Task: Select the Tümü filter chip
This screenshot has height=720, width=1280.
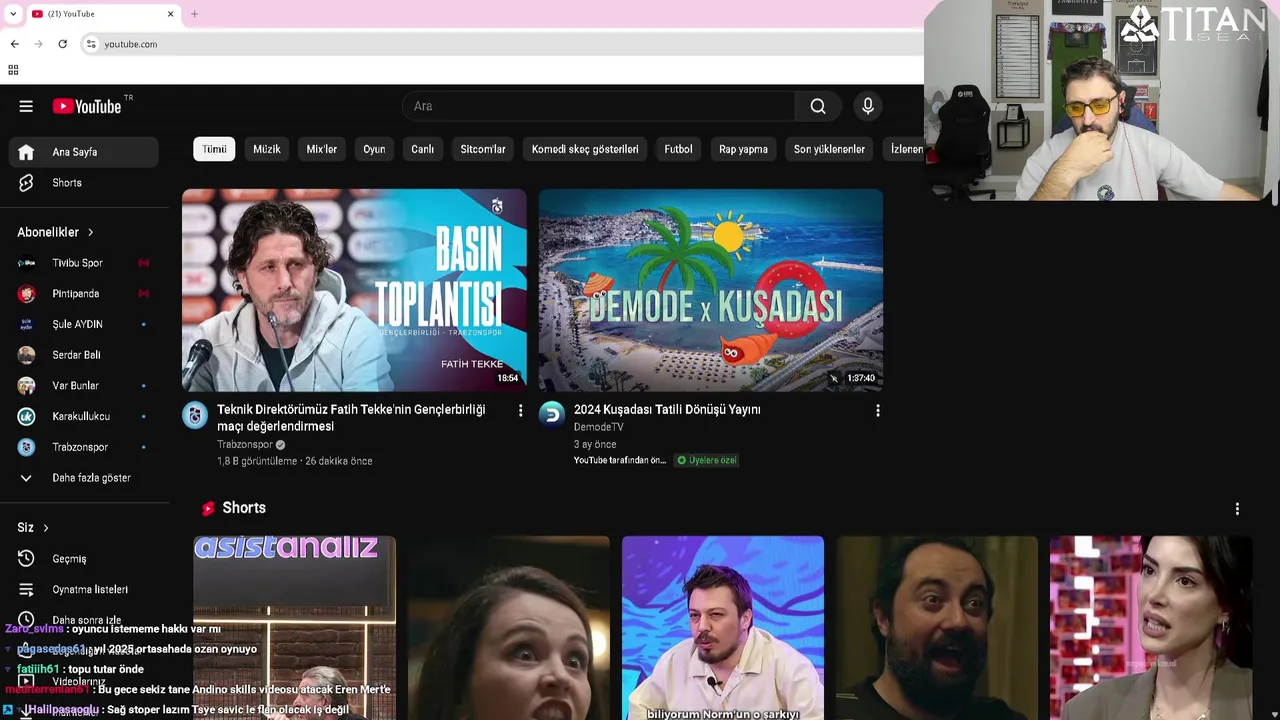Action: tap(214, 149)
